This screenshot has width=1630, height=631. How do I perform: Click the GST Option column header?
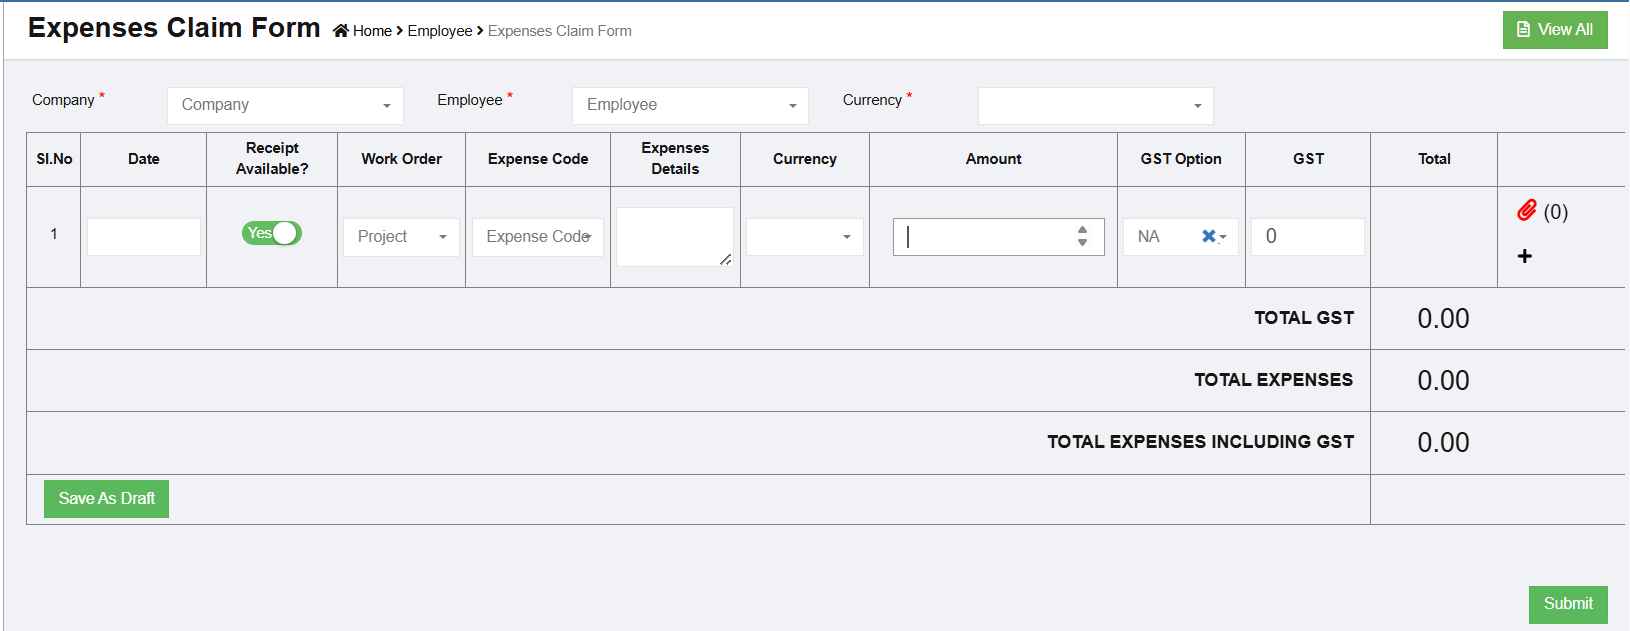[x=1181, y=158]
